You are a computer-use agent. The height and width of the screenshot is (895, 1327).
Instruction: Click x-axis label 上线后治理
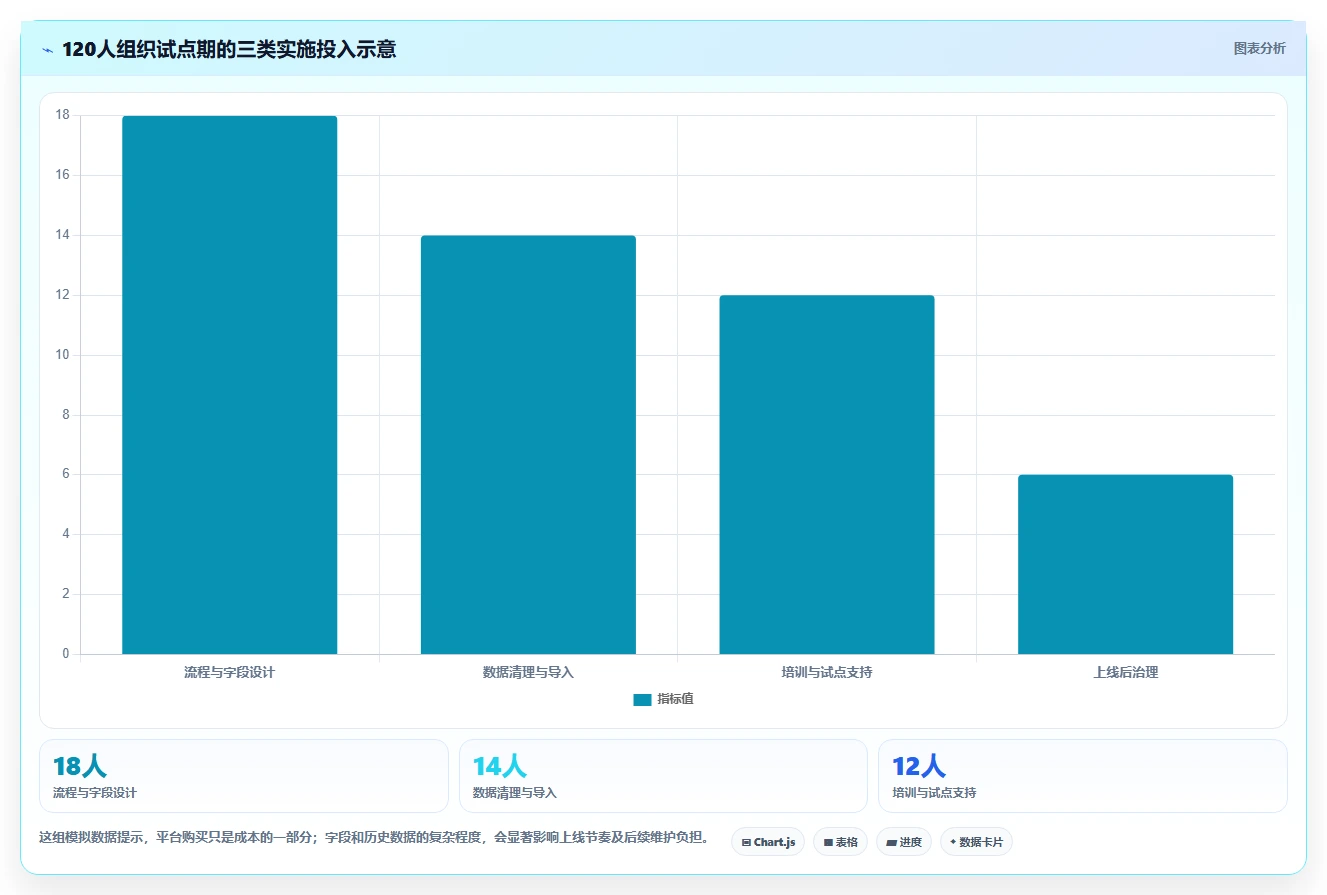pos(1126,672)
